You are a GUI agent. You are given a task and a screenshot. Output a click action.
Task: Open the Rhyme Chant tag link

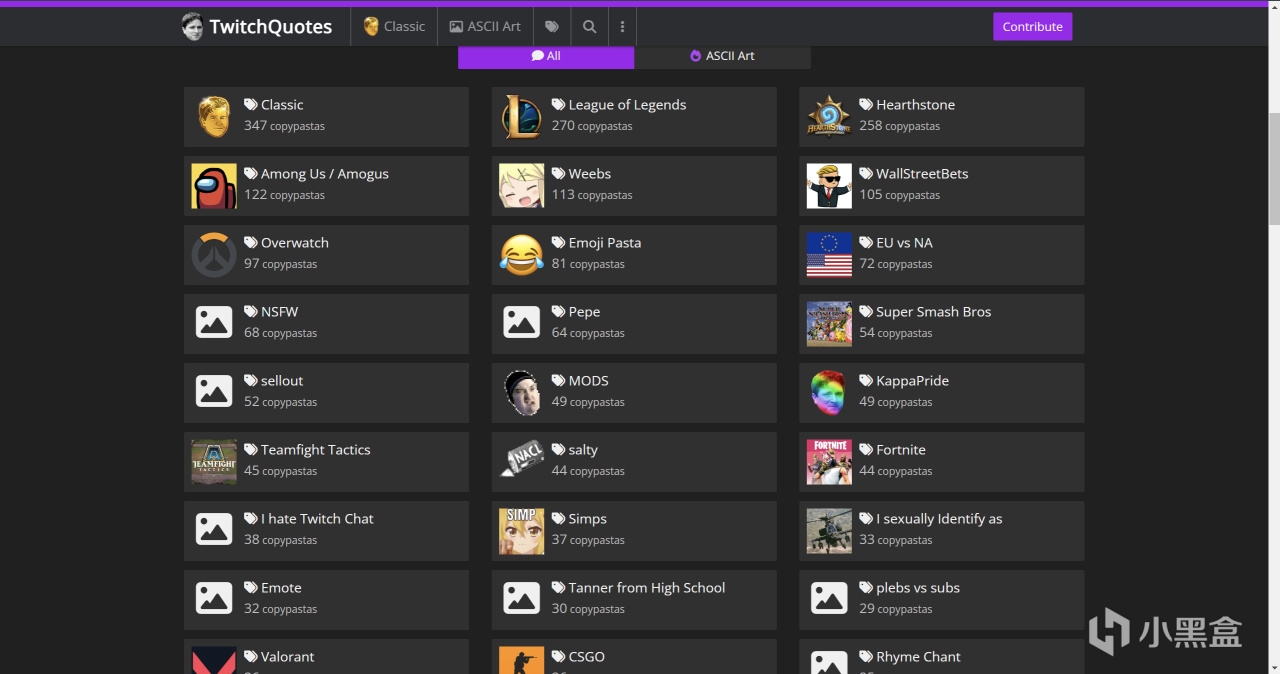coord(910,657)
